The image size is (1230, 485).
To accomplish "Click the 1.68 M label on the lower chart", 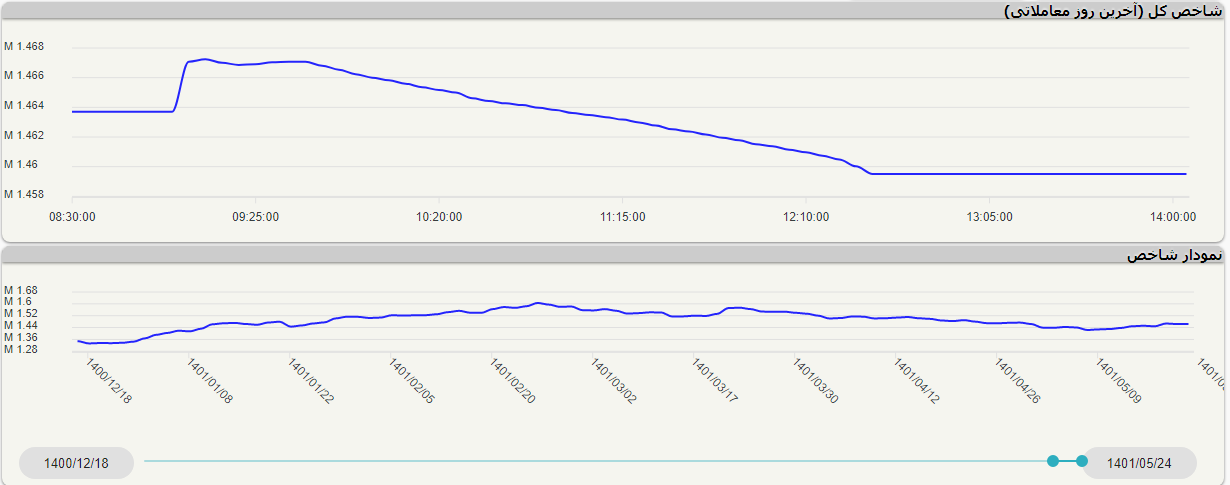I will point(21,290).
